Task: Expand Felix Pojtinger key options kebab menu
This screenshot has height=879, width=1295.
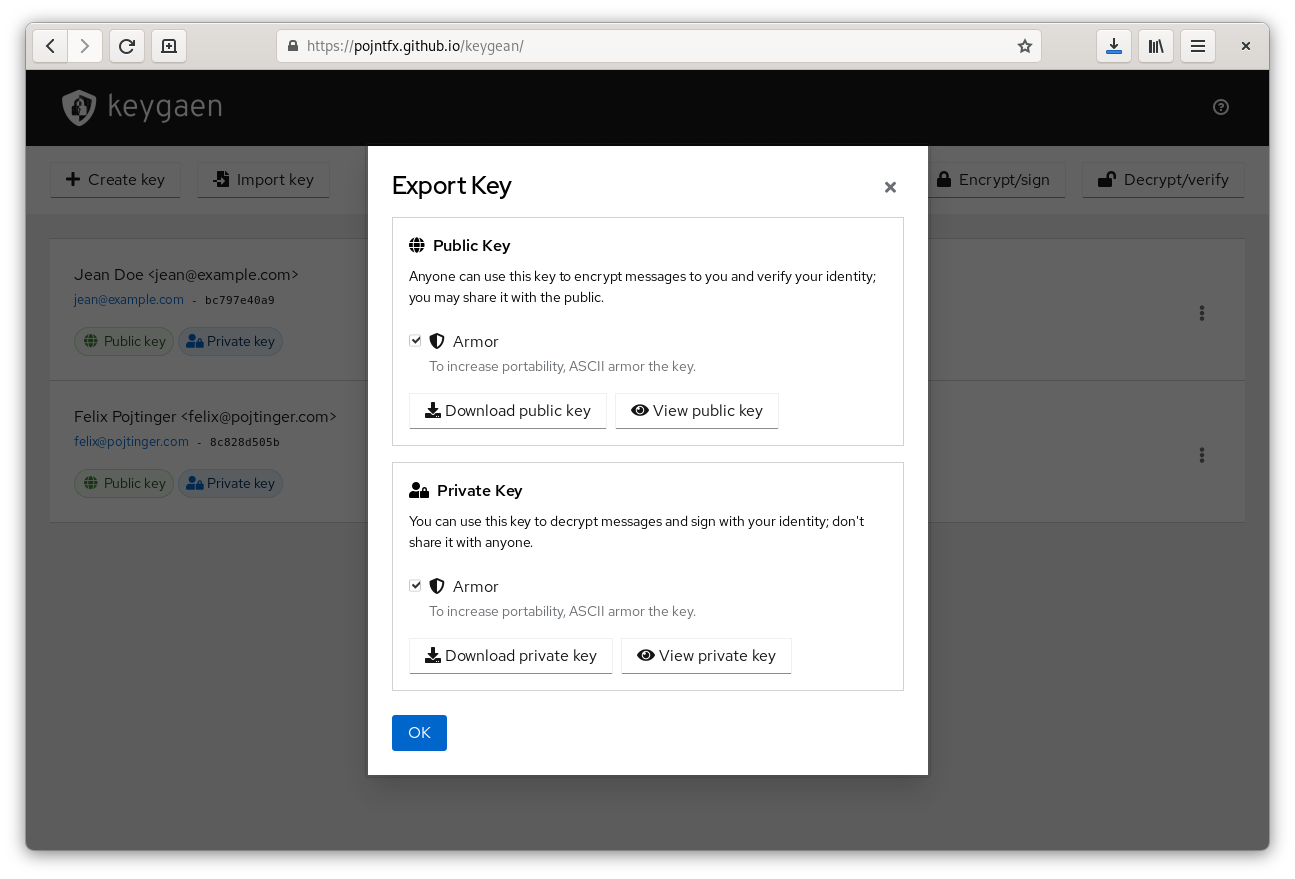Action: (1201, 455)
